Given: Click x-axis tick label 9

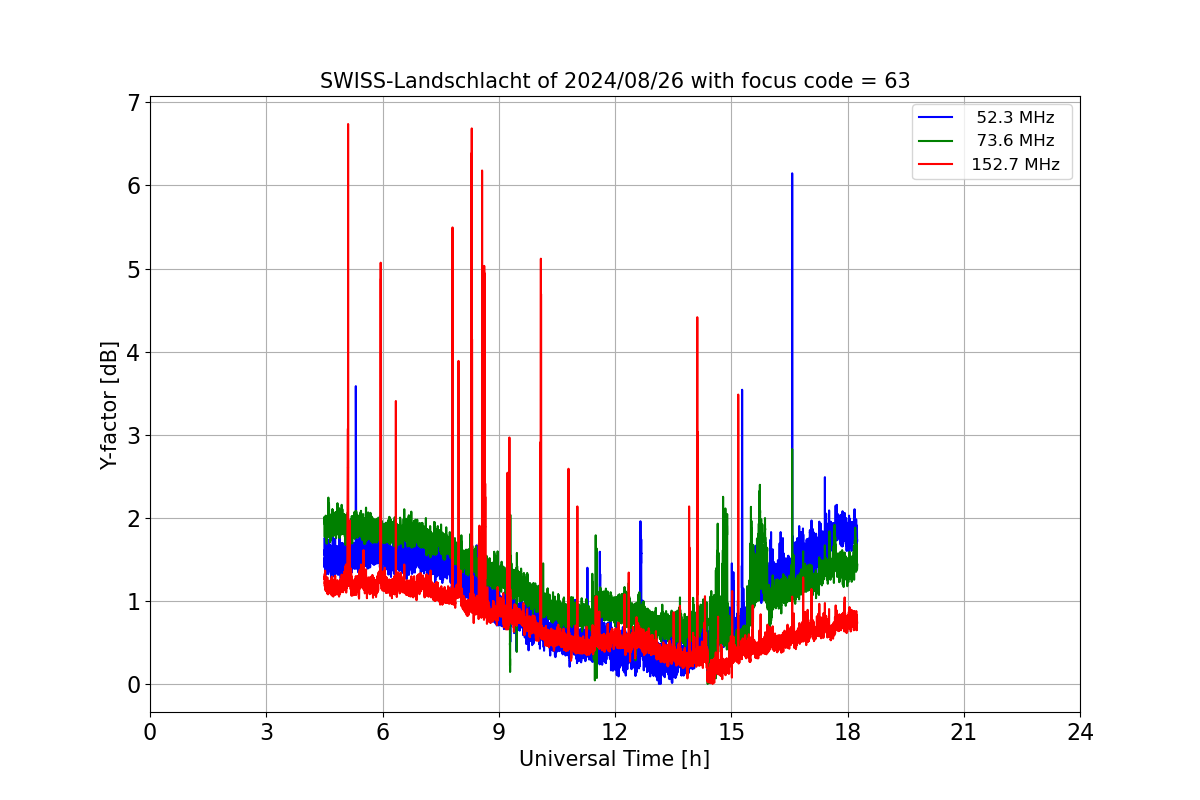Looking at the screenshot, I should (499, 732).
